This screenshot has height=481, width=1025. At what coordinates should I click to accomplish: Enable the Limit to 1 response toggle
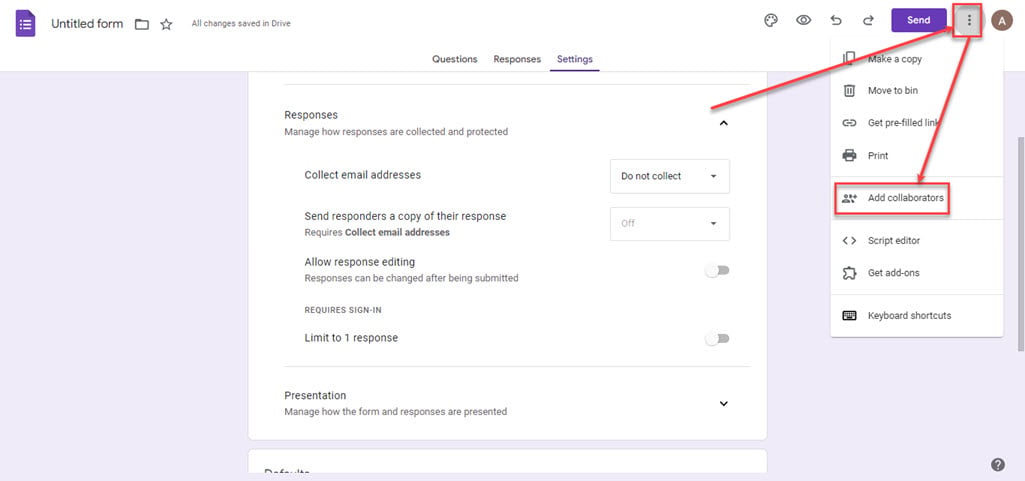point(717,339)
